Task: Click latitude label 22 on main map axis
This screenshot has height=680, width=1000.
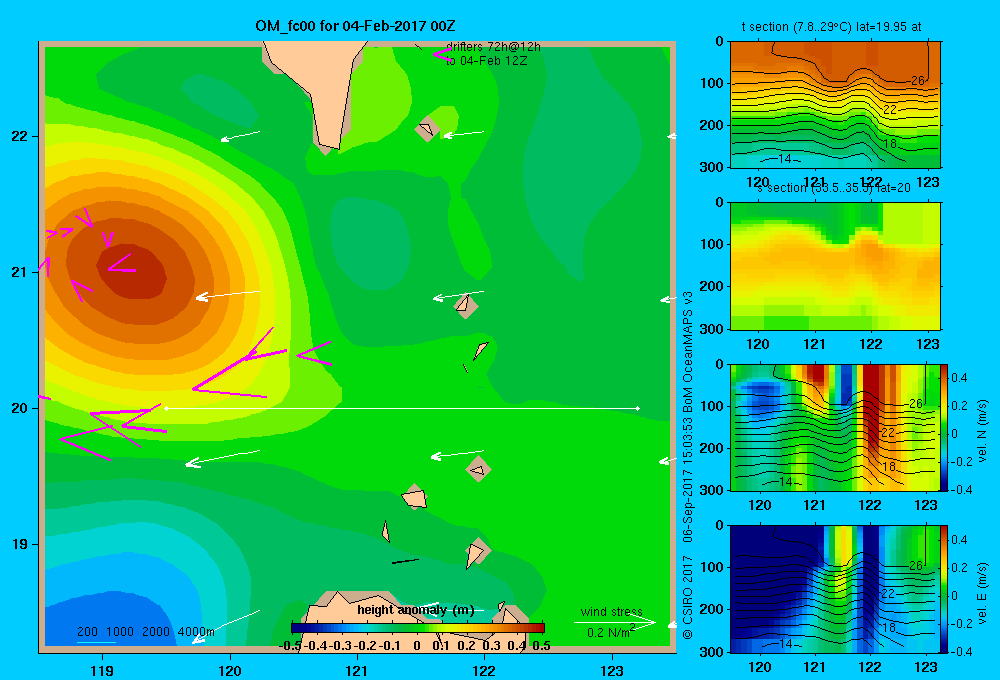Action: click(20, 136)
